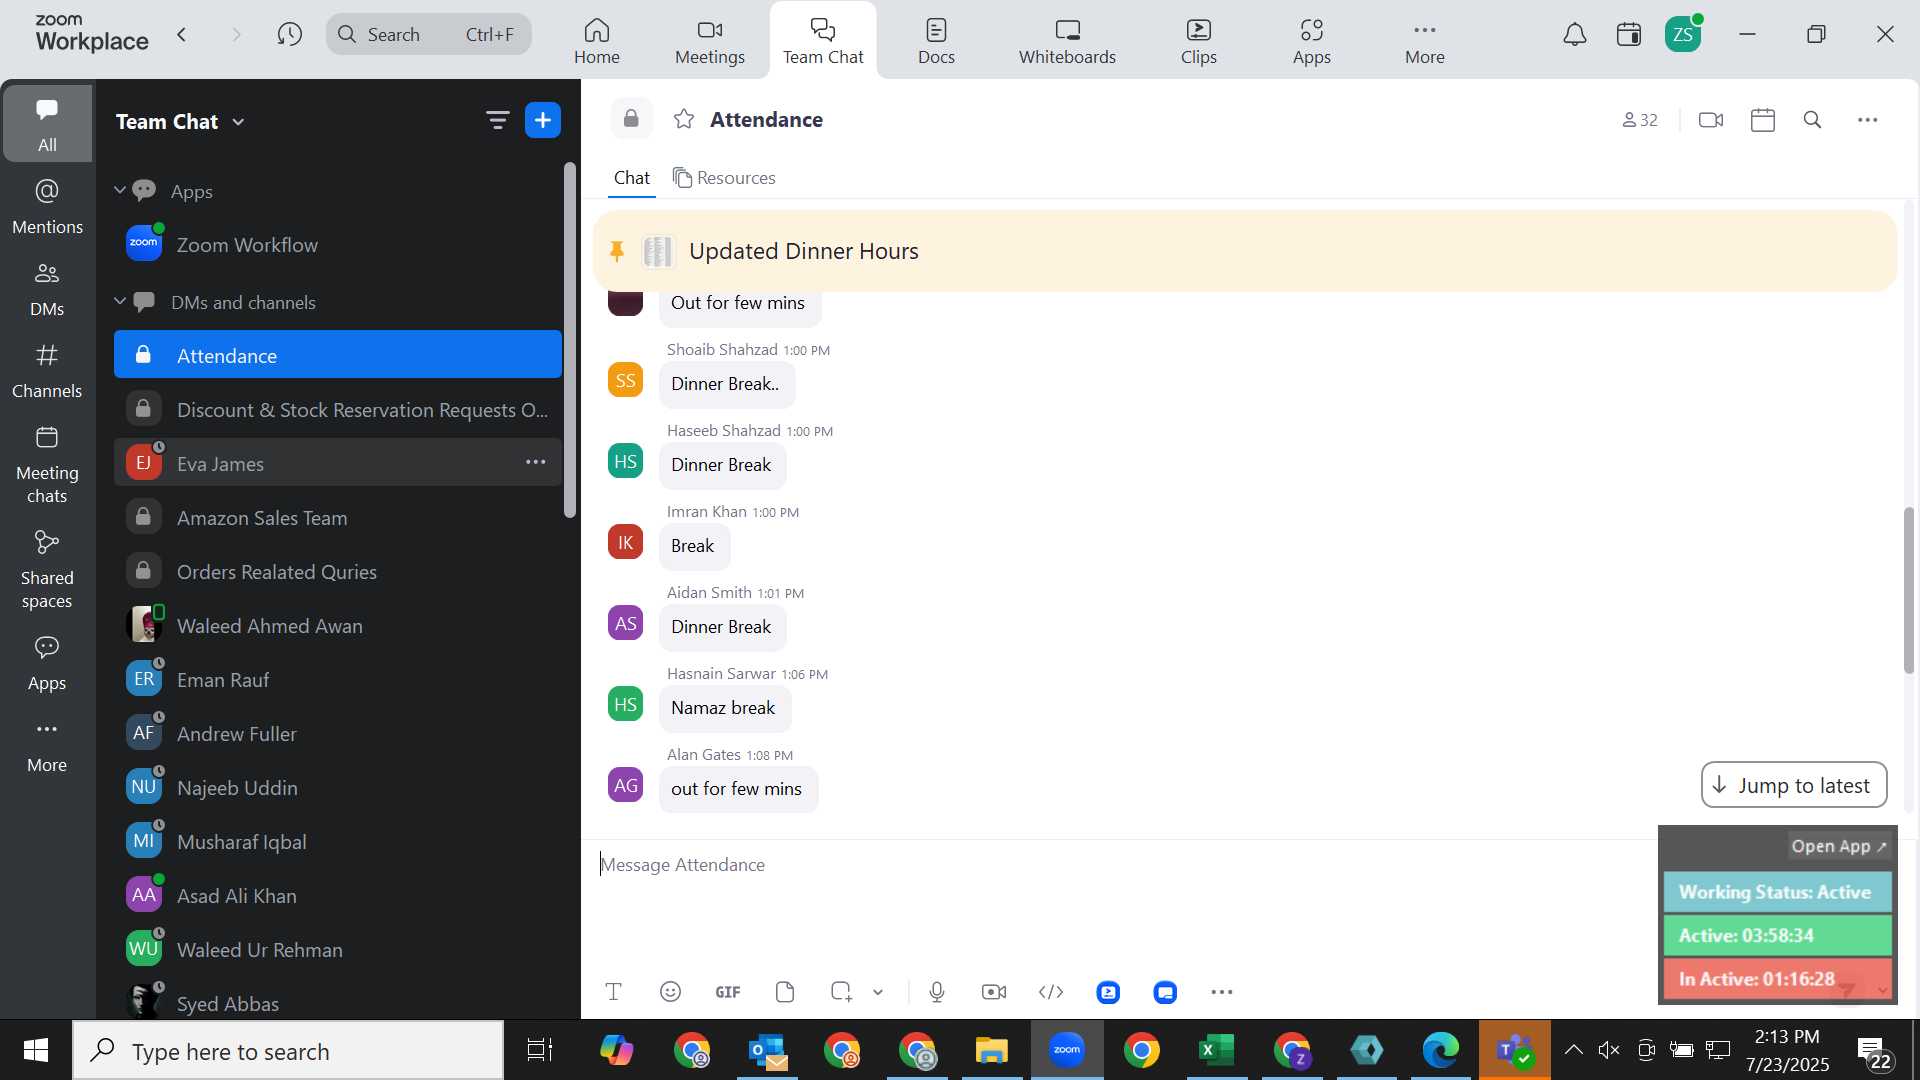This screenshot has height=1080, width=1920.
Task: Open Orders Realated Quries channel
Action: click(x=338, y=572)
